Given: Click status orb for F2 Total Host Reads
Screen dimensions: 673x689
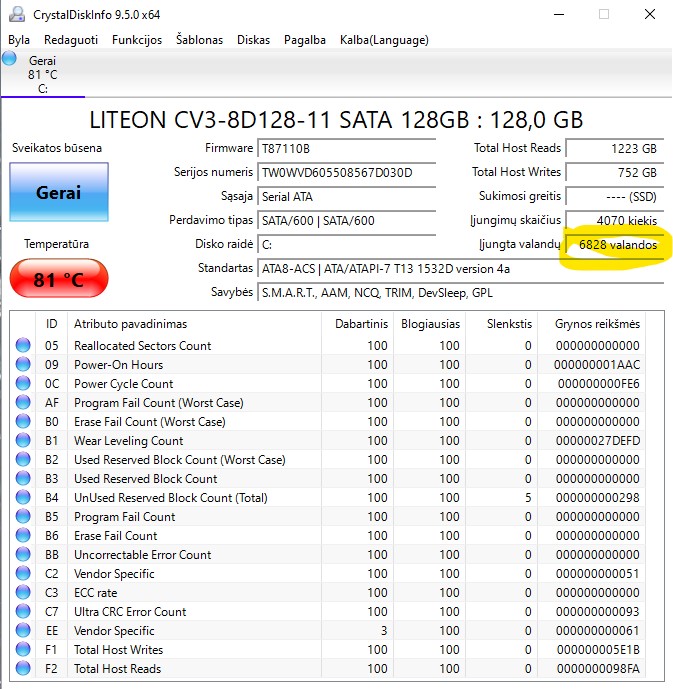Looking at the screenshot, I should [23, 668].
